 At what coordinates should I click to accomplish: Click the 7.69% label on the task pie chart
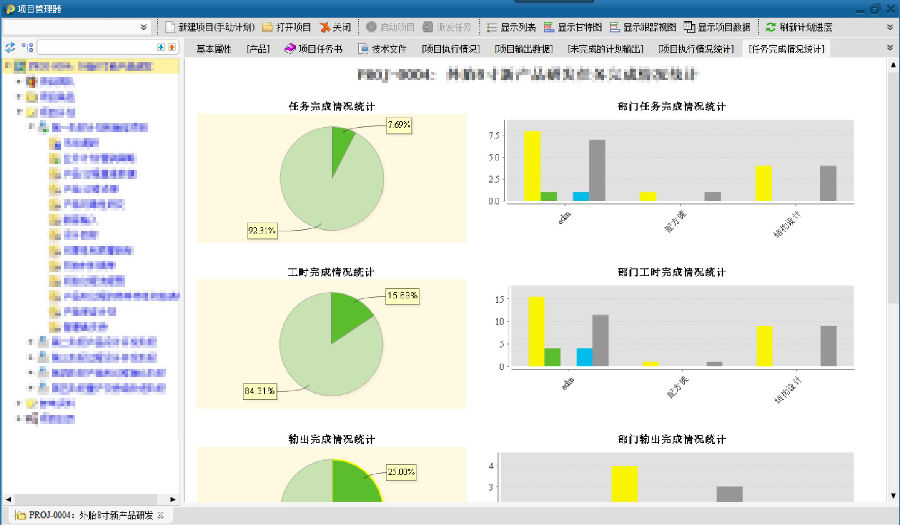[399, 125]
